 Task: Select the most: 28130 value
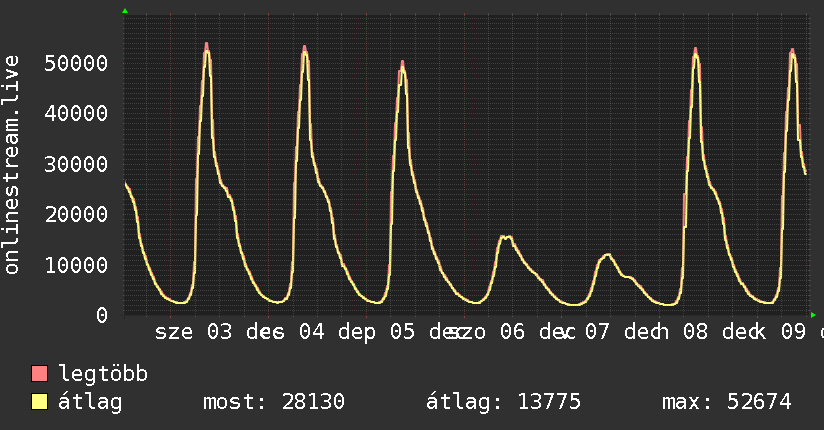pyautogui.click(x=274, y=402)
